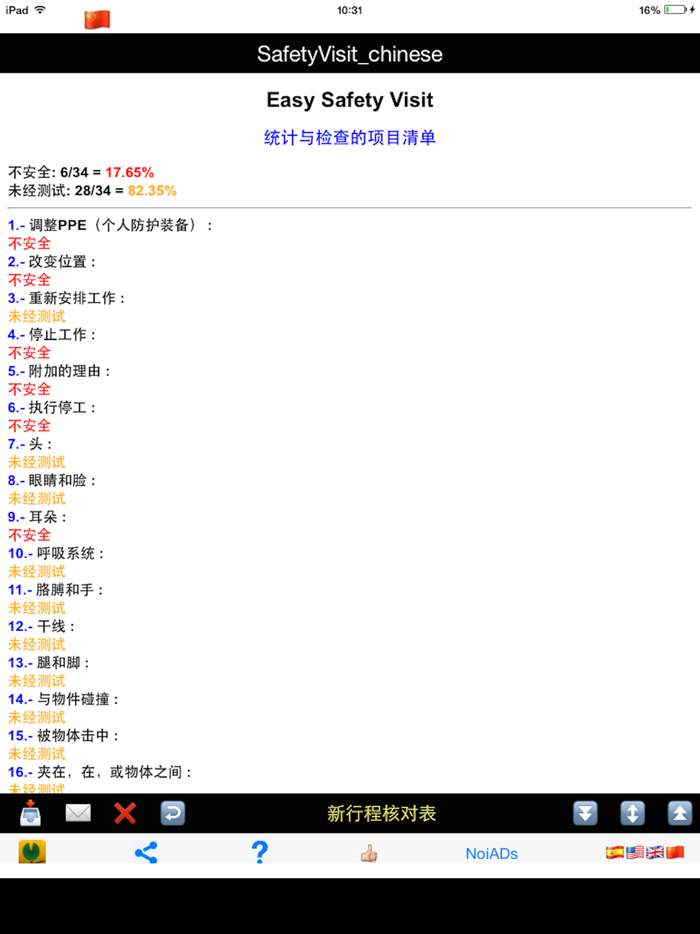
Task: Select item 12 干线
Action: (42, 626)
